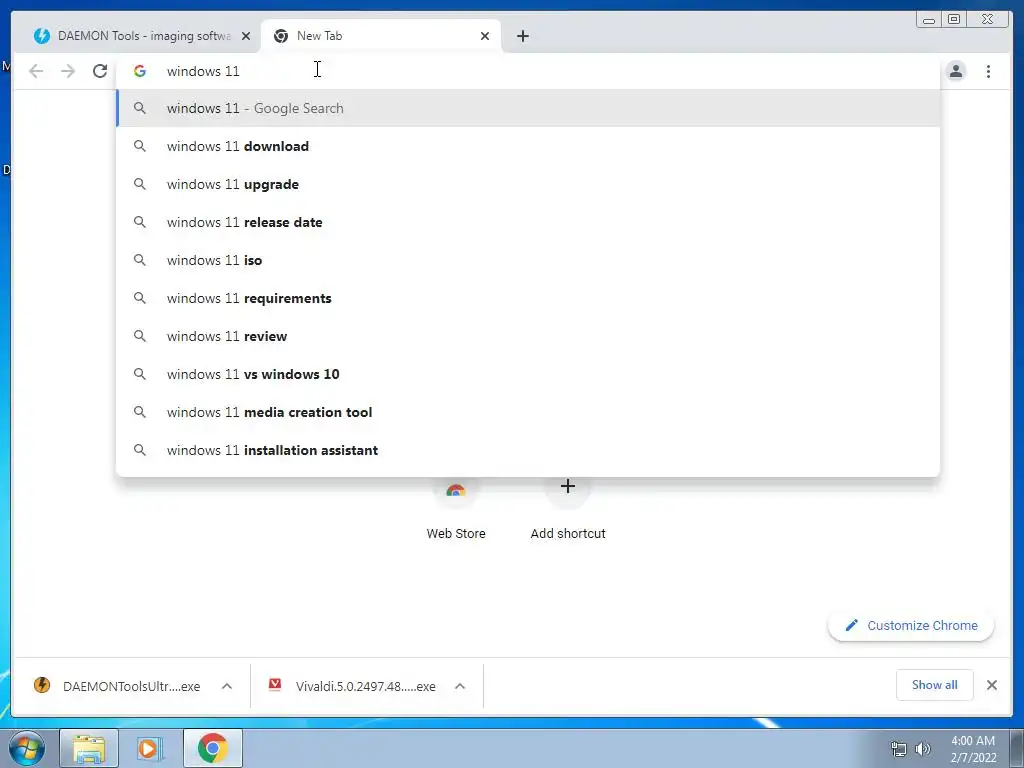Open the Chrome three-dot menu
Screen dimensions: 1024x768
click(988, 71)
